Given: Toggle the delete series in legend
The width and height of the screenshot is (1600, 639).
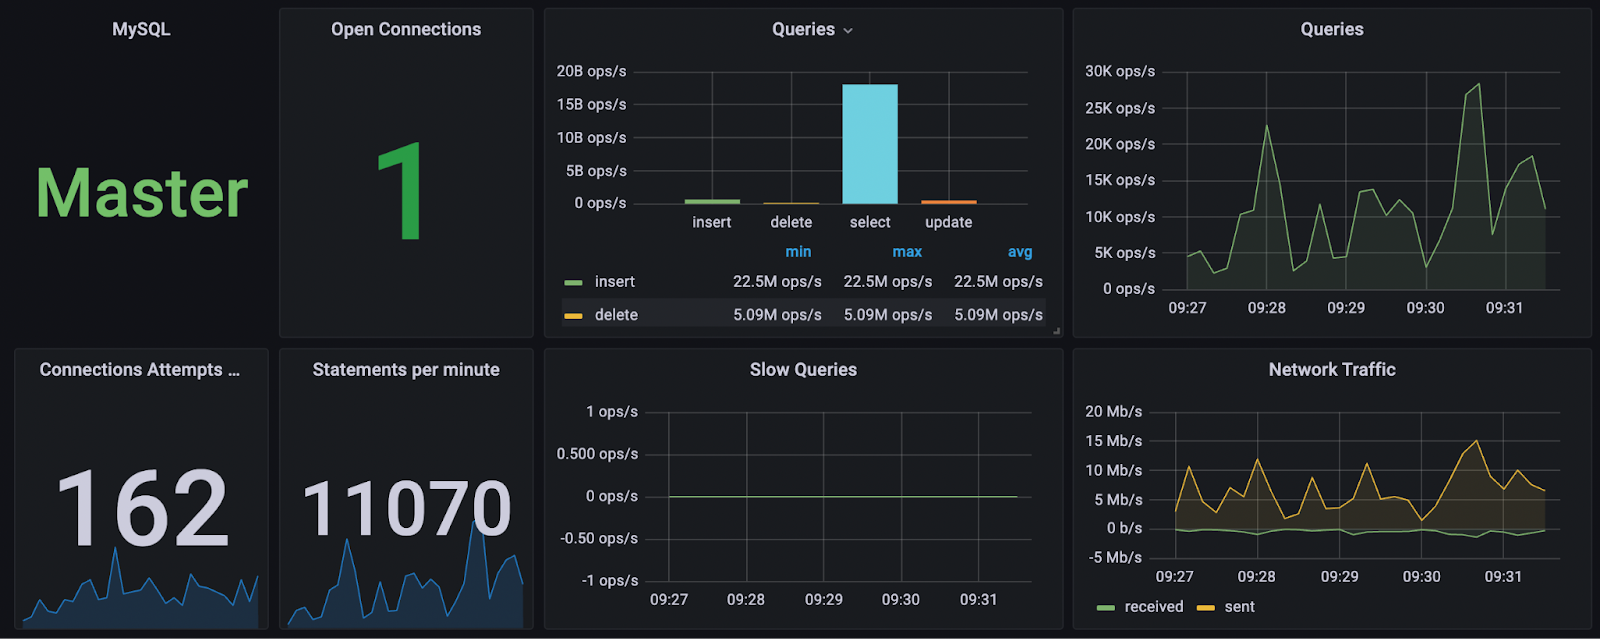Looking at the screenshot, I should (616, 315).
